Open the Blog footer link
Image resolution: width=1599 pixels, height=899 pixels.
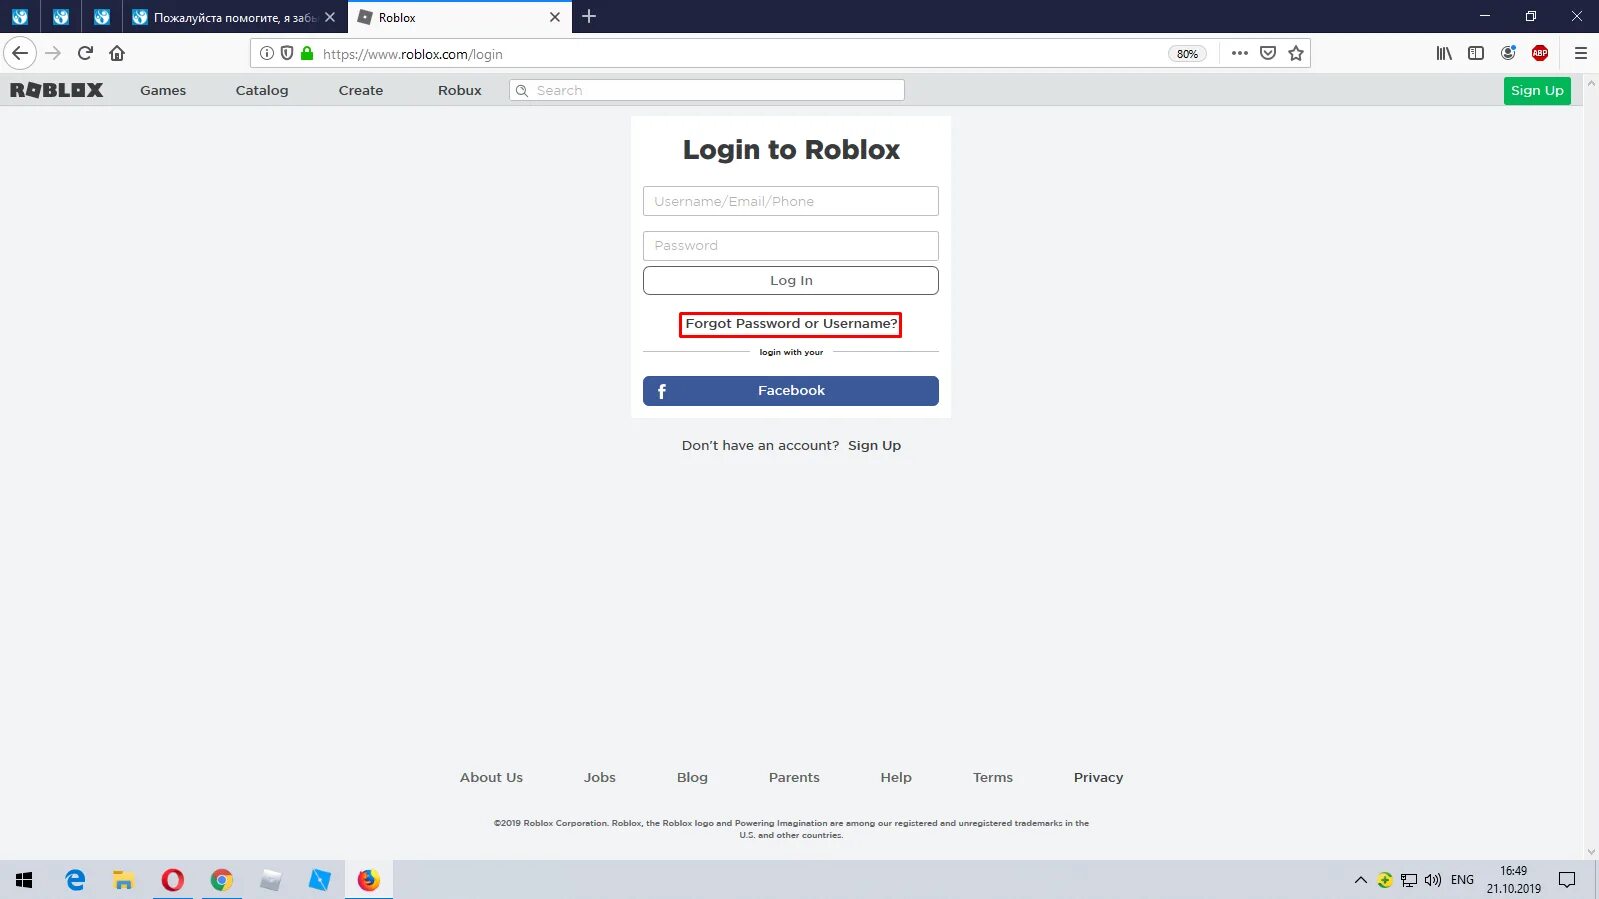(692, 777)
